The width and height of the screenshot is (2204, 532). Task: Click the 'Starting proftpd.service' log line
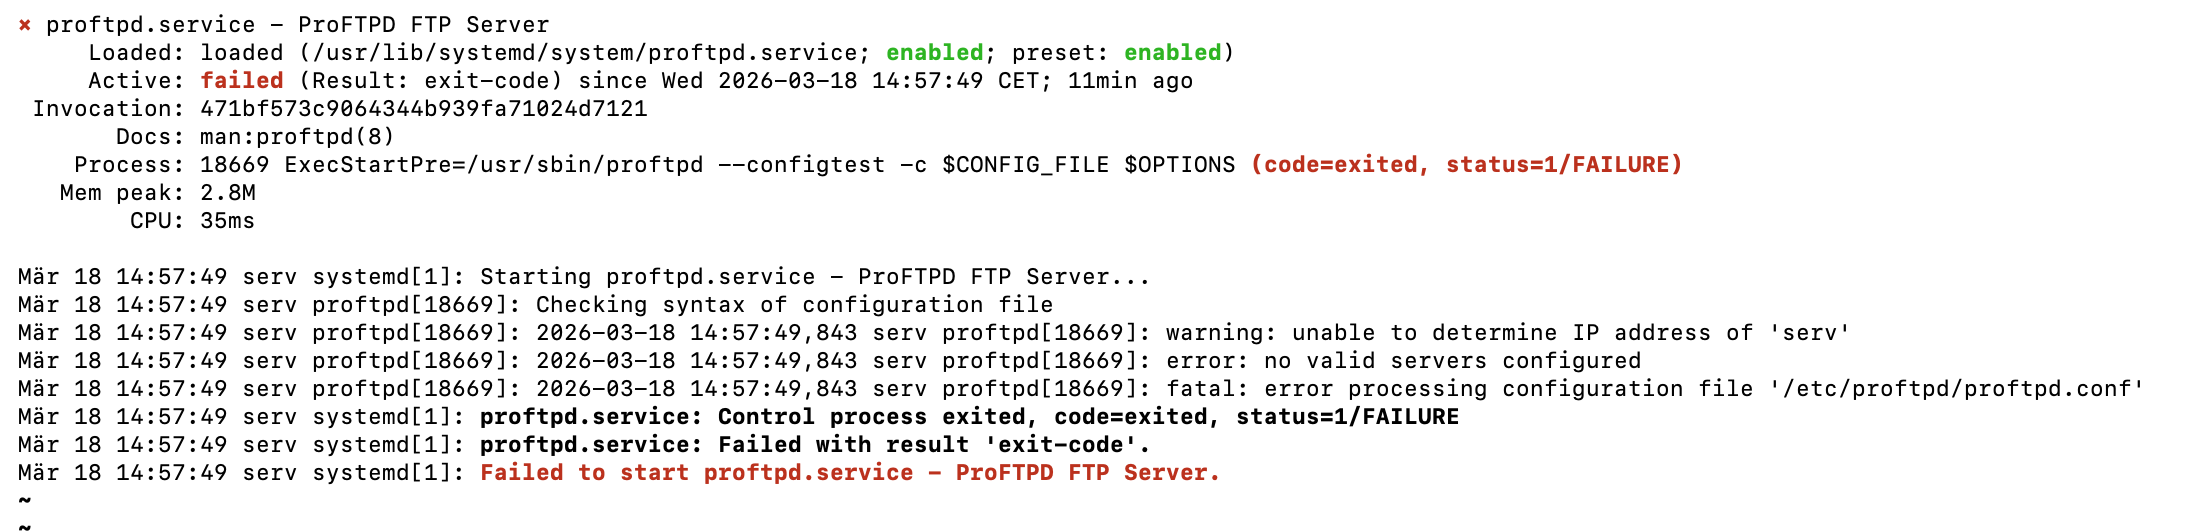[814, 277]
